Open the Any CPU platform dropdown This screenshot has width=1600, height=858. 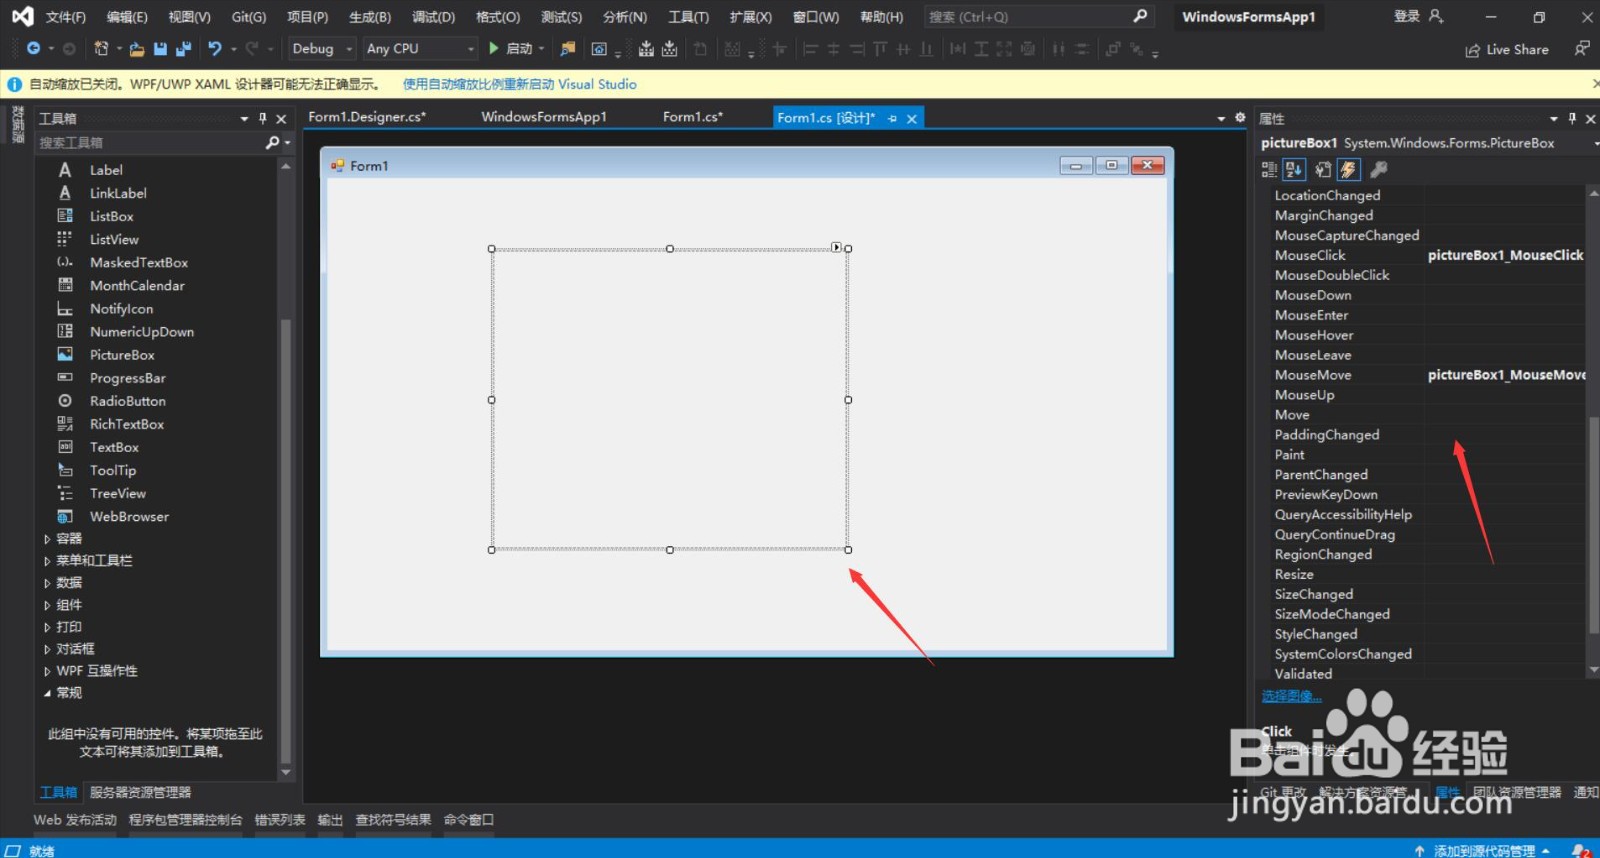[x=420, y=48]
